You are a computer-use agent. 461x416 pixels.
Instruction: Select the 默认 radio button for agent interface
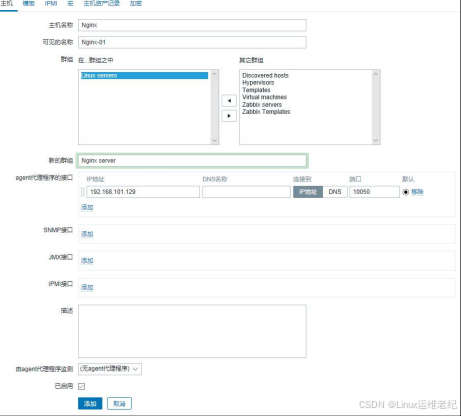[405, 192]
